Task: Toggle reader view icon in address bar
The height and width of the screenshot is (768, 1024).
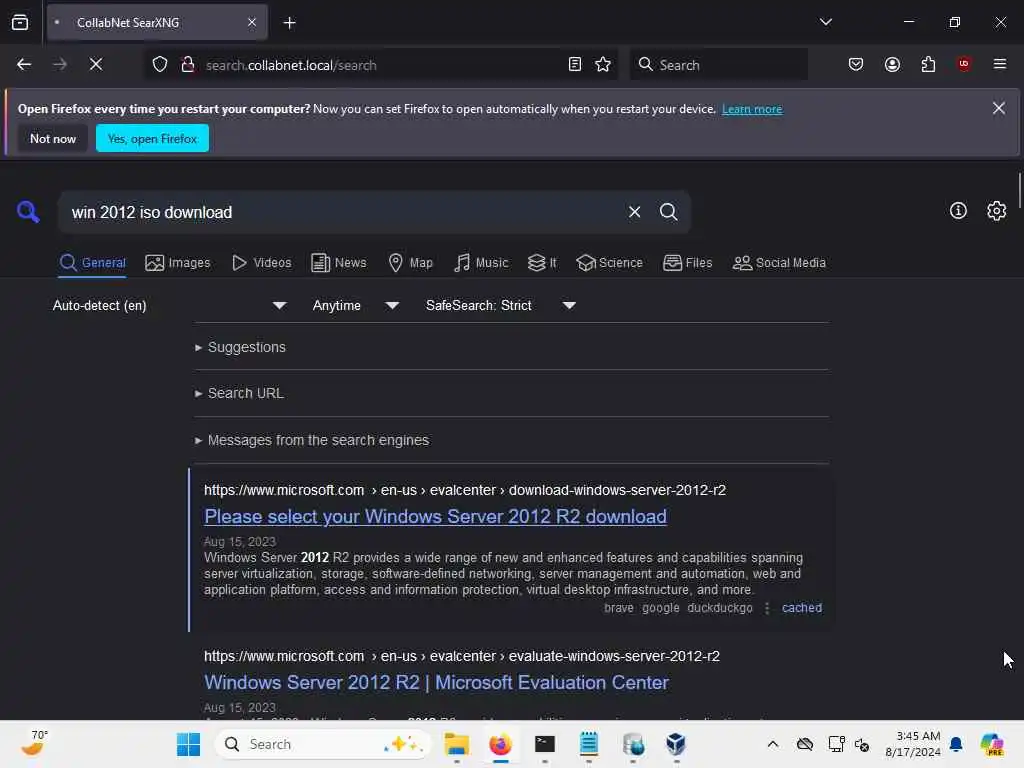Action: tap(575, 65)
